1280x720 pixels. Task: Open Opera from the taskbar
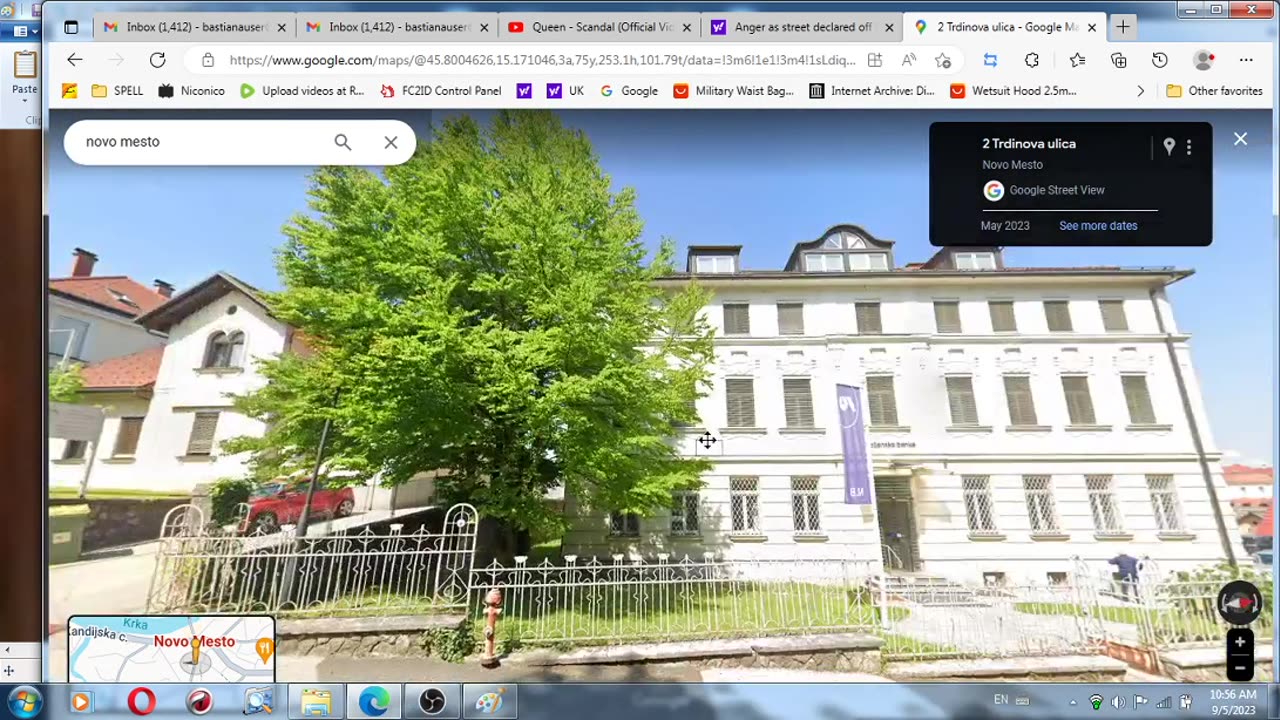click(141, 702)
